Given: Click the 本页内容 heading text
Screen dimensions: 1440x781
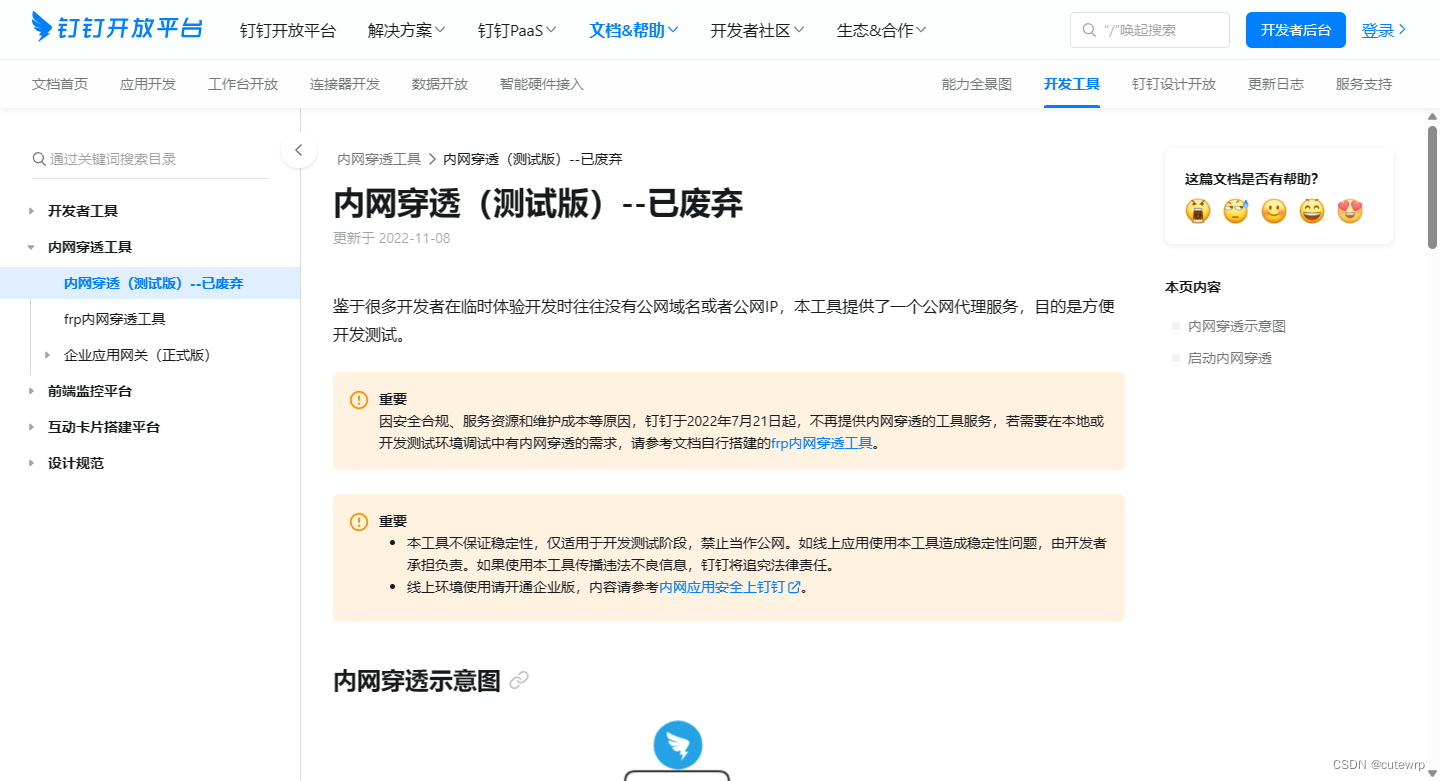Looking at the screenshot, I should click(x=1193, y=287).
